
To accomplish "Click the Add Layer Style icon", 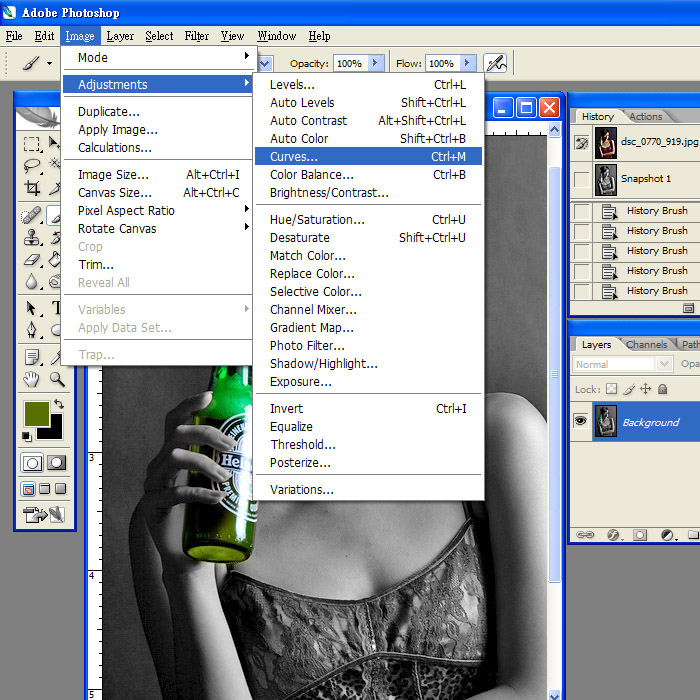I will (x=613, y=535).
